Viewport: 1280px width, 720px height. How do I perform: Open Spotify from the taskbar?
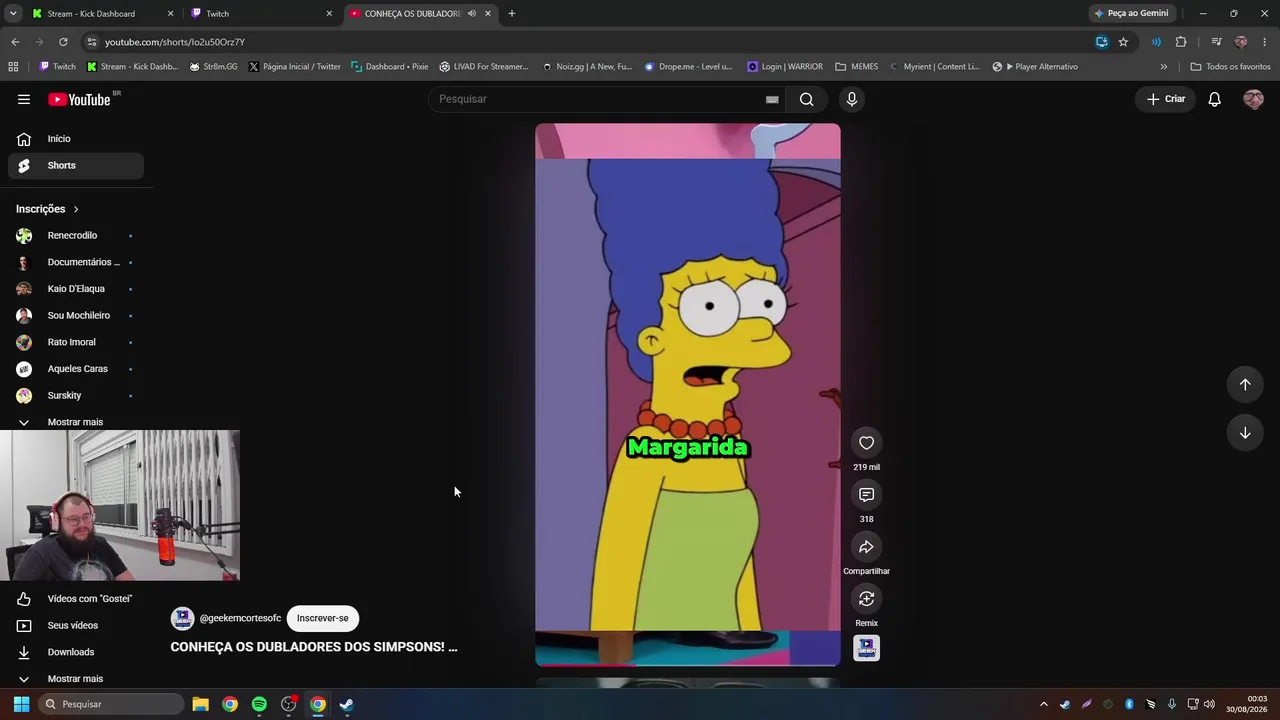click(x=259, y=704)
